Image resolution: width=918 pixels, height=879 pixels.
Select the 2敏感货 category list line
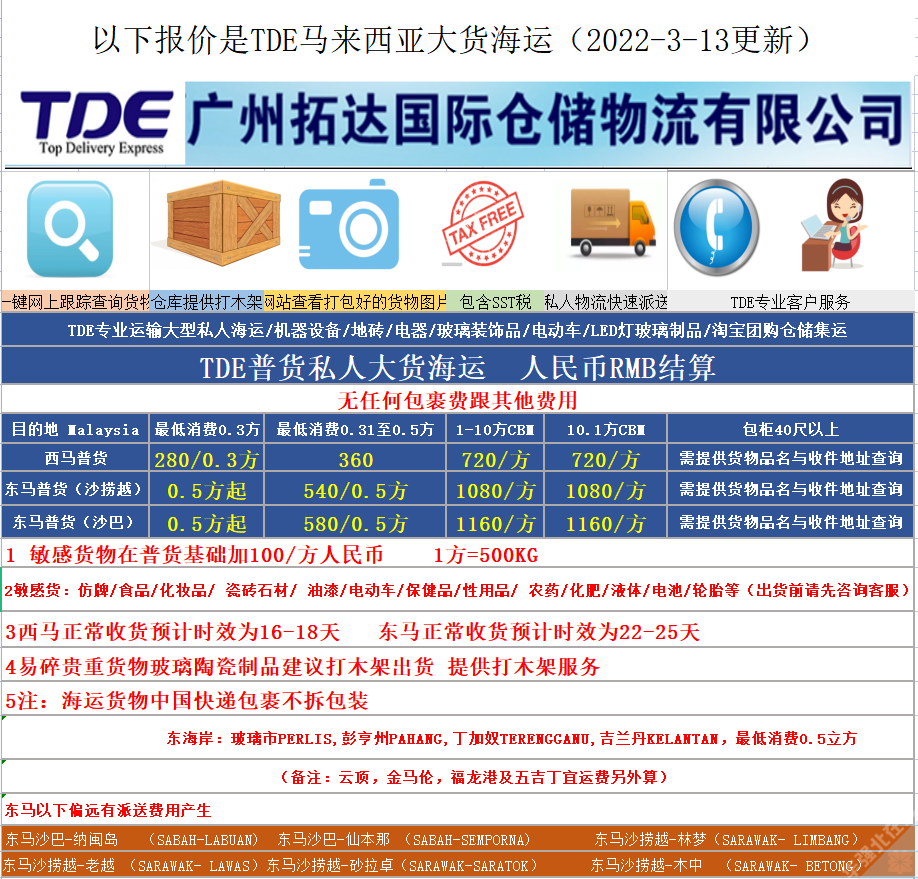tap(457, 590)
